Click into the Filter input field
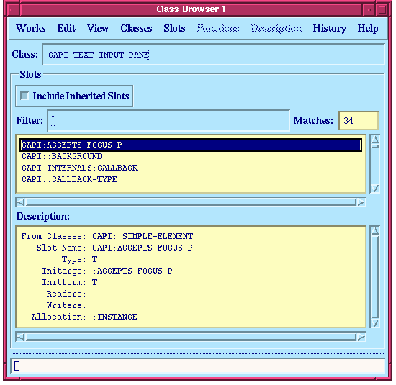The width and height of the screenshot is (396, 385). pyautogui.click(x=168, y=120)
